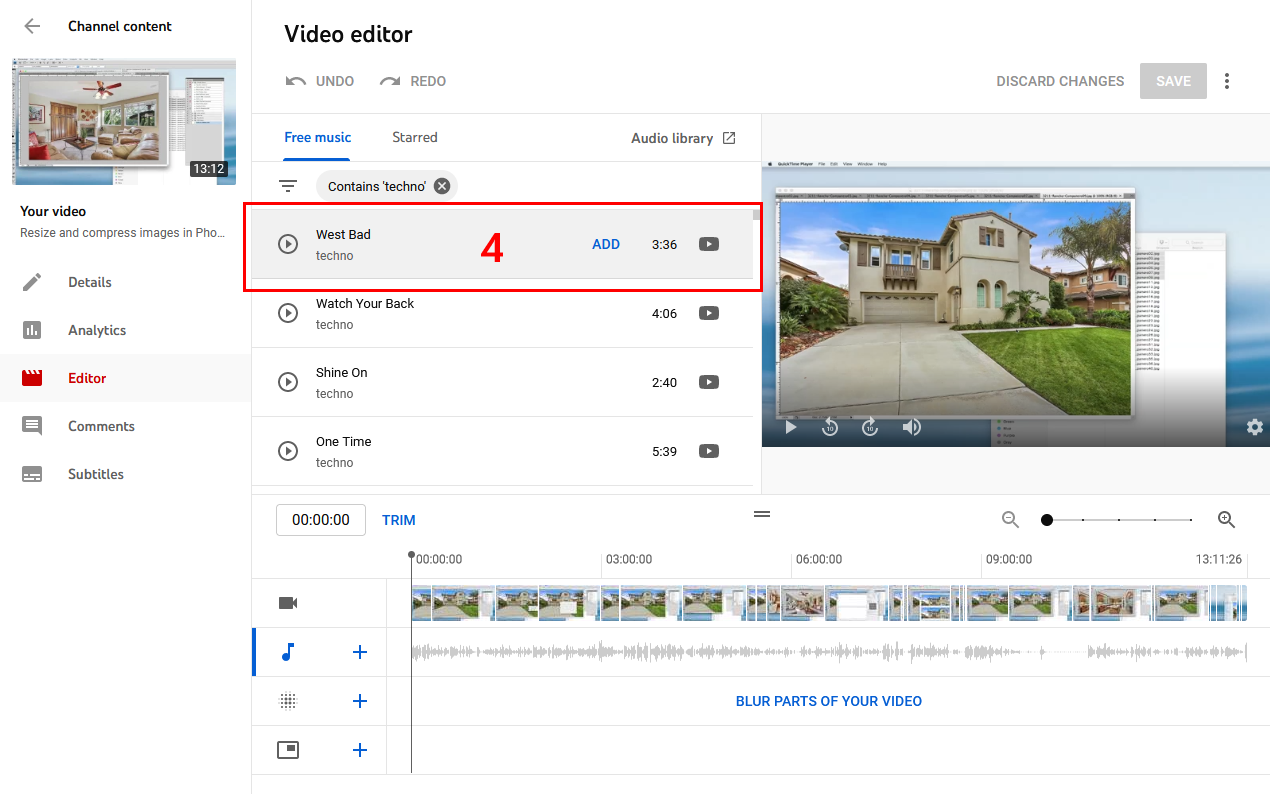This screenshot has width=1270, height=794.
Task: Zoom out the timeline with magnifier
Action: [x=1011, y=520]
